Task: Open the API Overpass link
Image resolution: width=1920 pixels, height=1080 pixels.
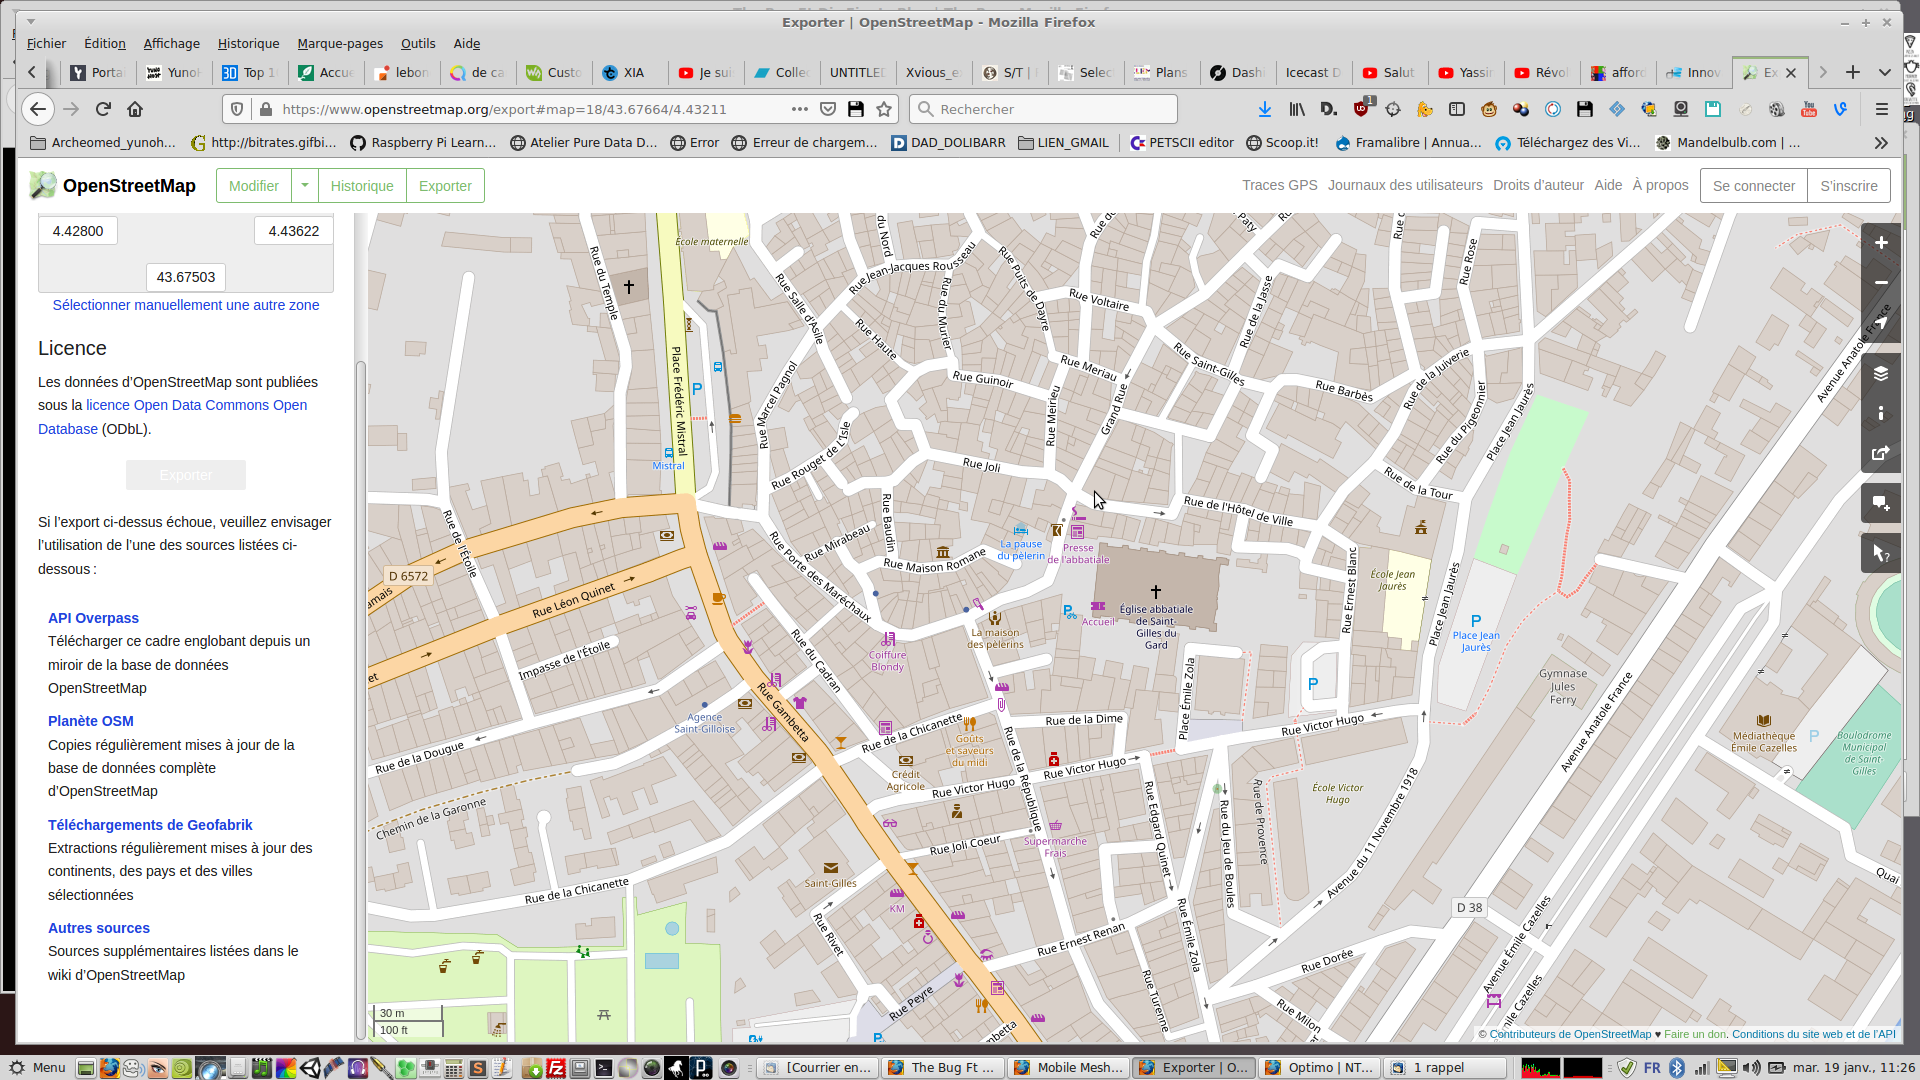Action: click(93, 618)
